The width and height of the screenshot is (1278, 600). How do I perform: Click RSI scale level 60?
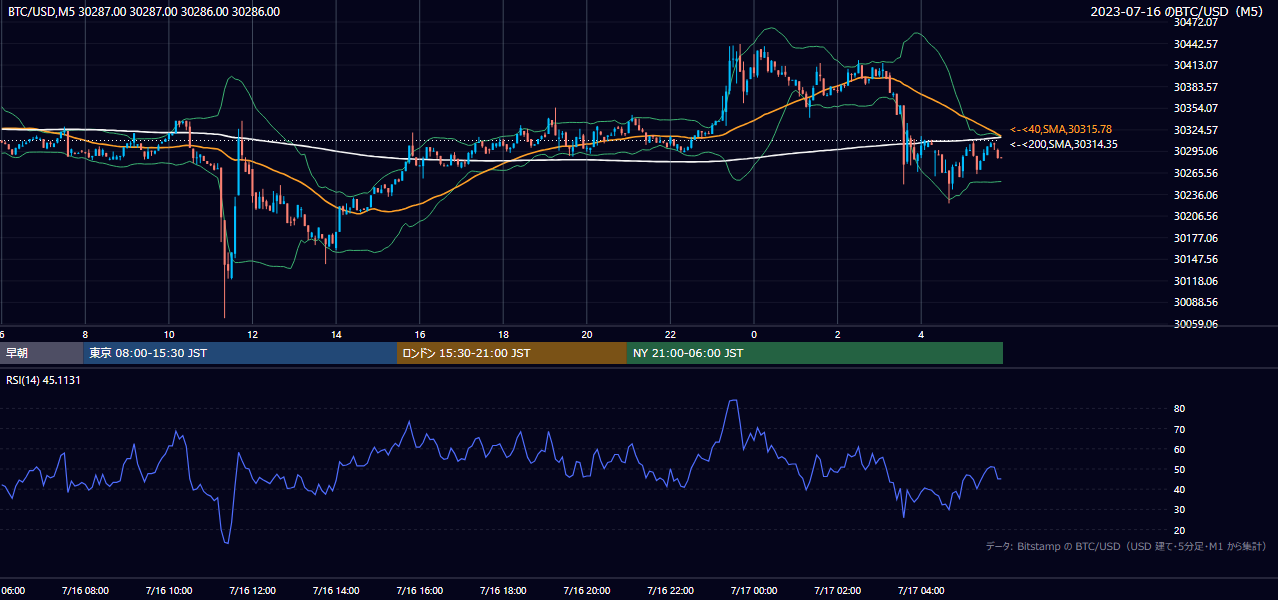pos(1180,449)
